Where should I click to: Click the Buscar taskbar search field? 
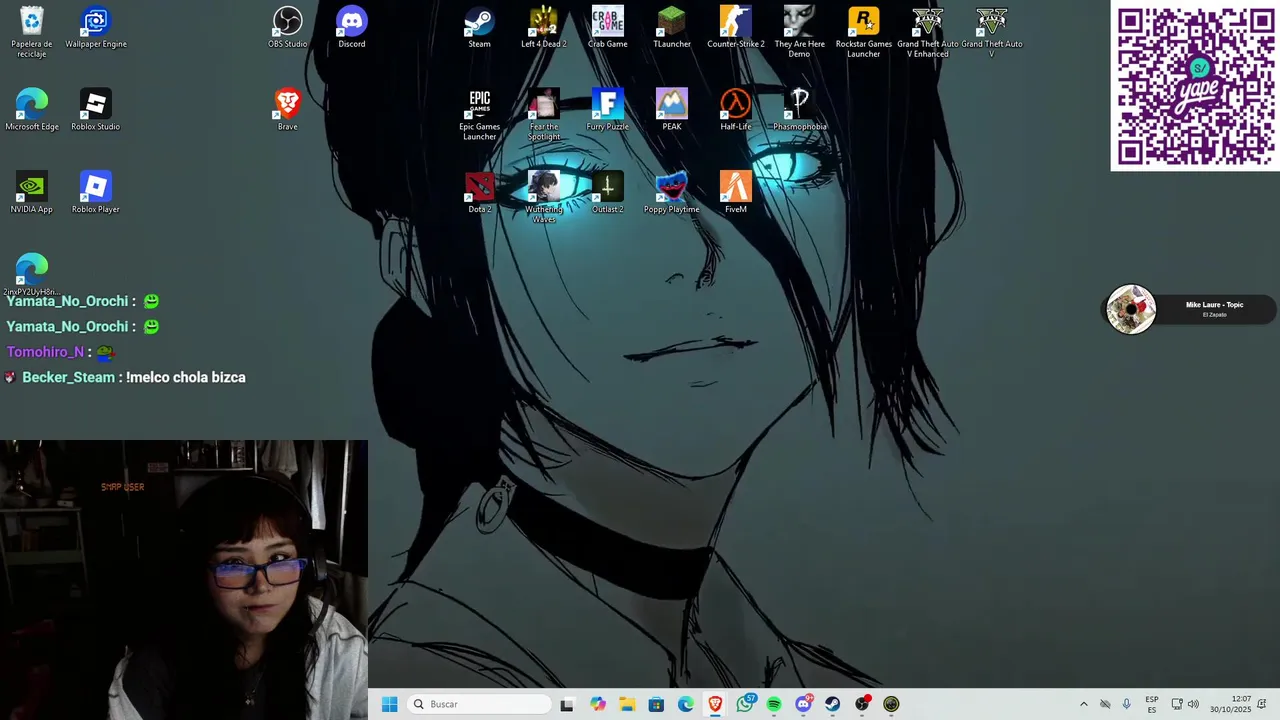click(480, 704)
